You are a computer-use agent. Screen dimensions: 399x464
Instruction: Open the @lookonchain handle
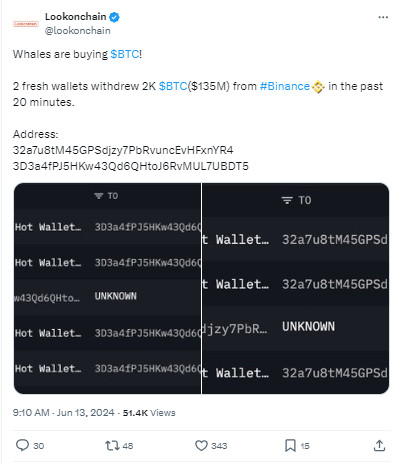78,31
